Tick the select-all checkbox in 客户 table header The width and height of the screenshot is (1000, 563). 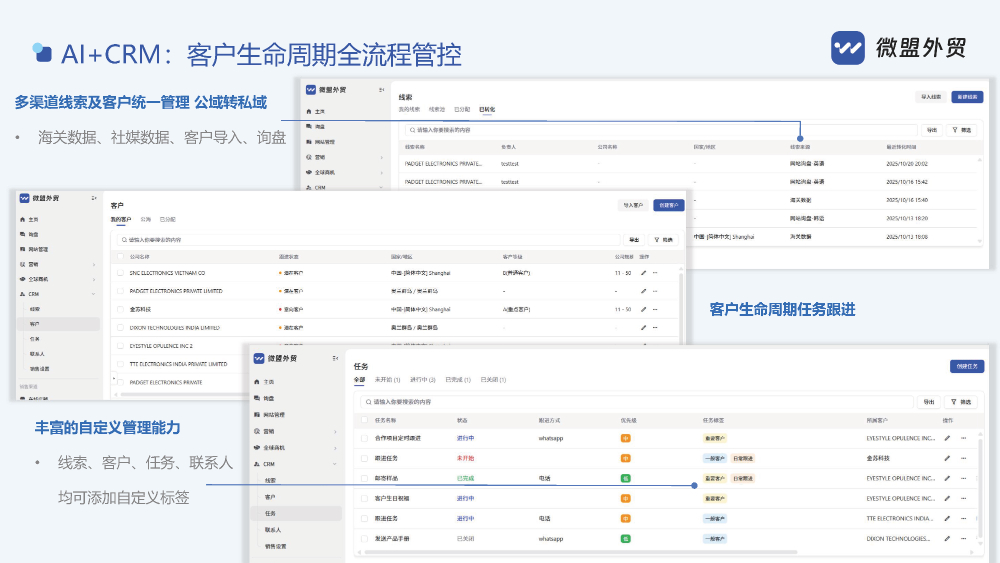click(120, 256)
